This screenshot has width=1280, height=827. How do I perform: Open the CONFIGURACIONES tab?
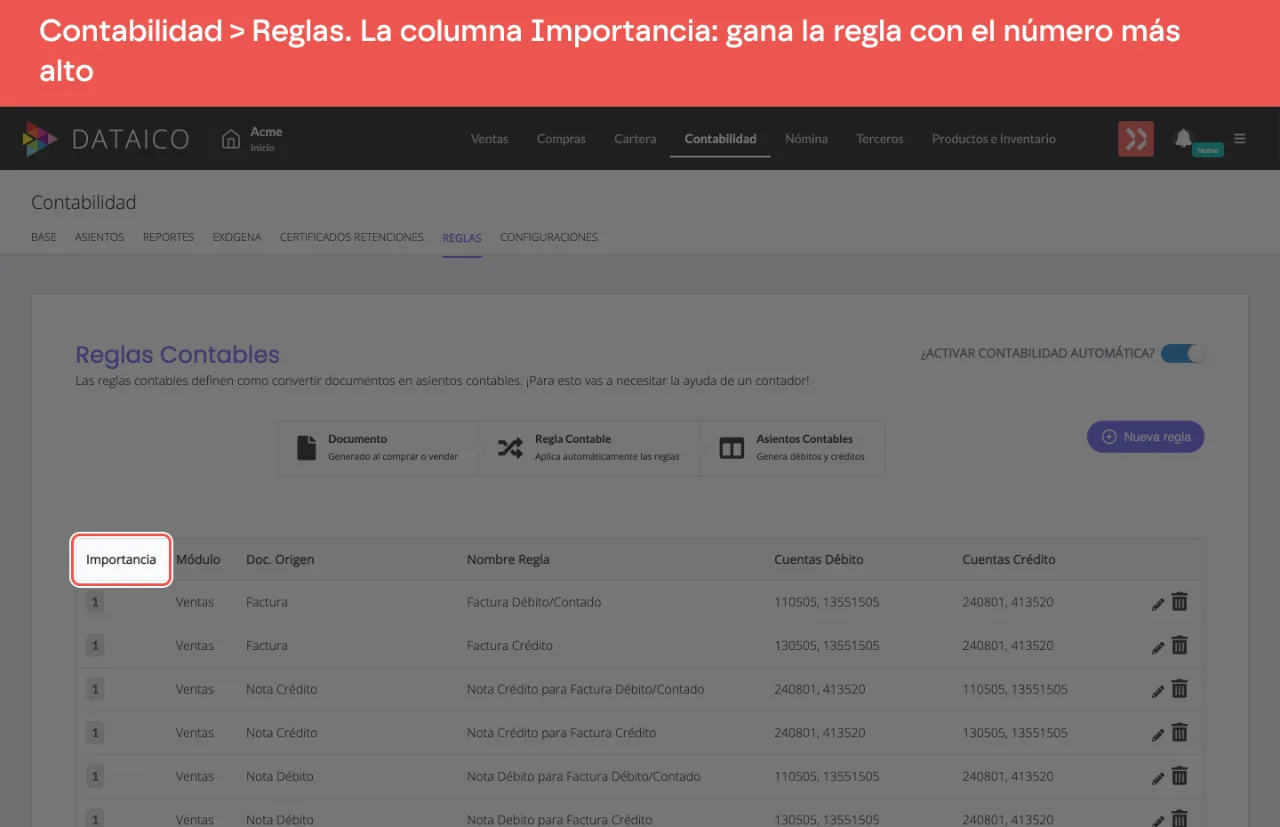pyautogui.click(x=549, y=237)
